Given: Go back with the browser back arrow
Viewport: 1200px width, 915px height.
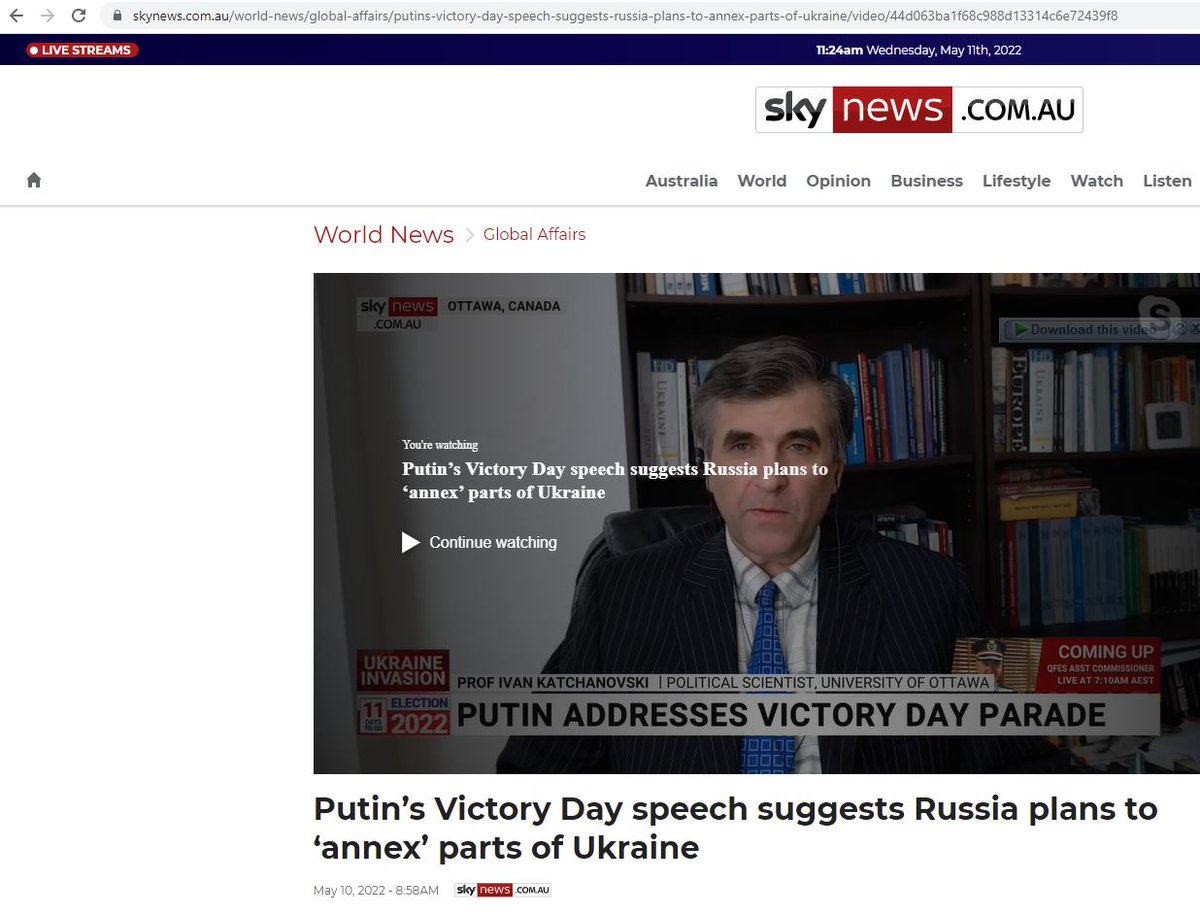Looking at the screenshot, I should click(16, 16).
